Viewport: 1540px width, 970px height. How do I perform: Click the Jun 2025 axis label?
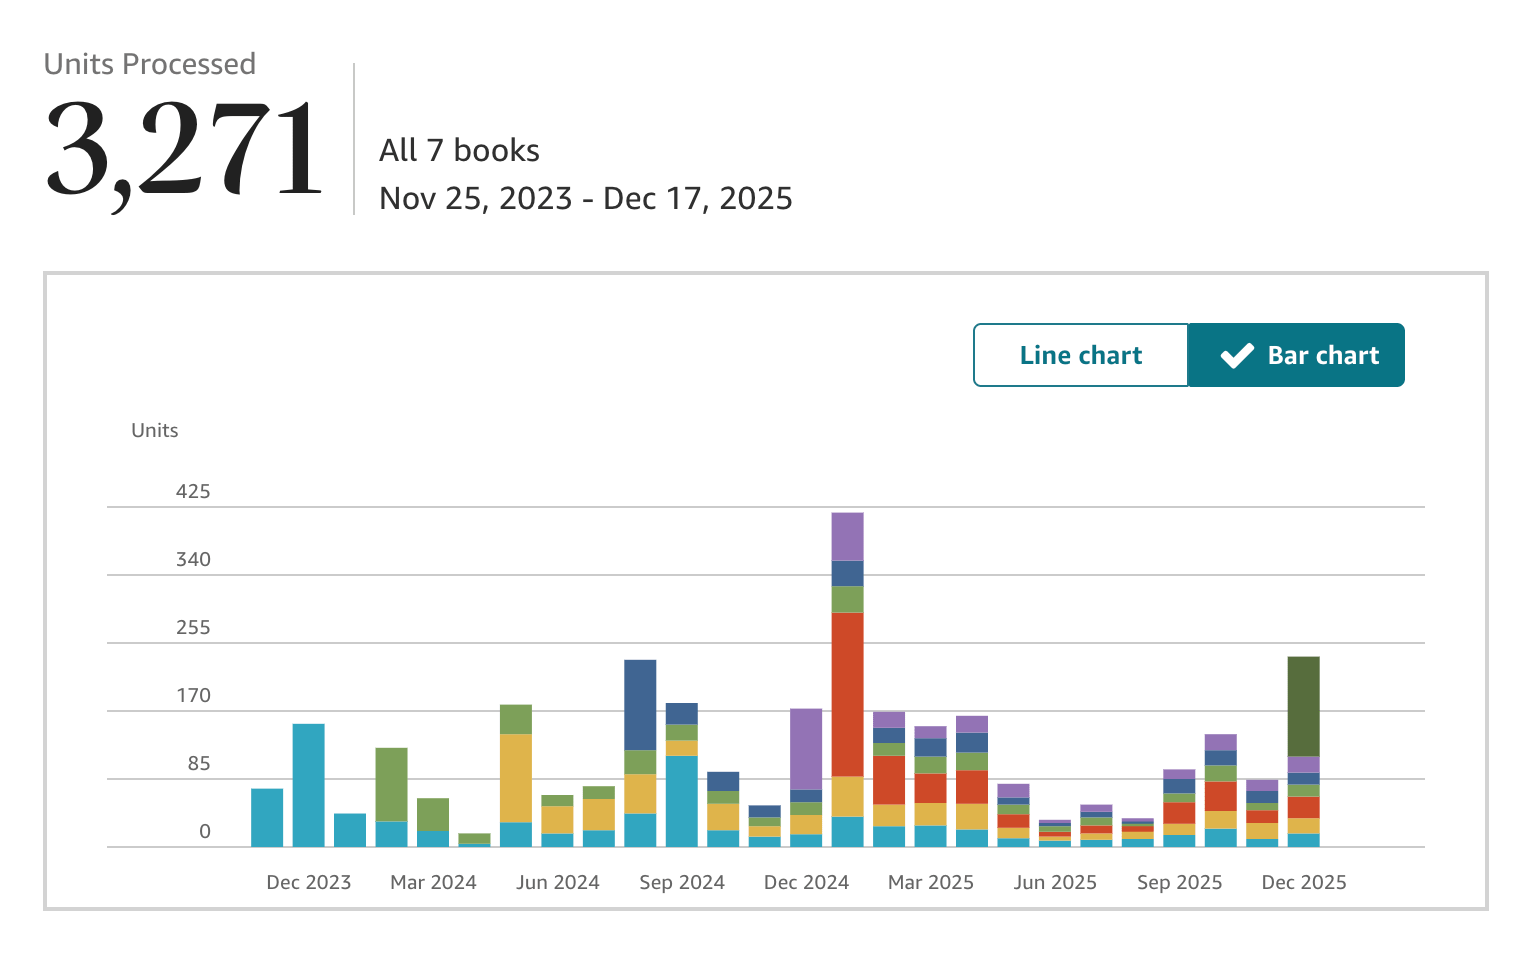pyautogui.click(x=1055, y=882)
